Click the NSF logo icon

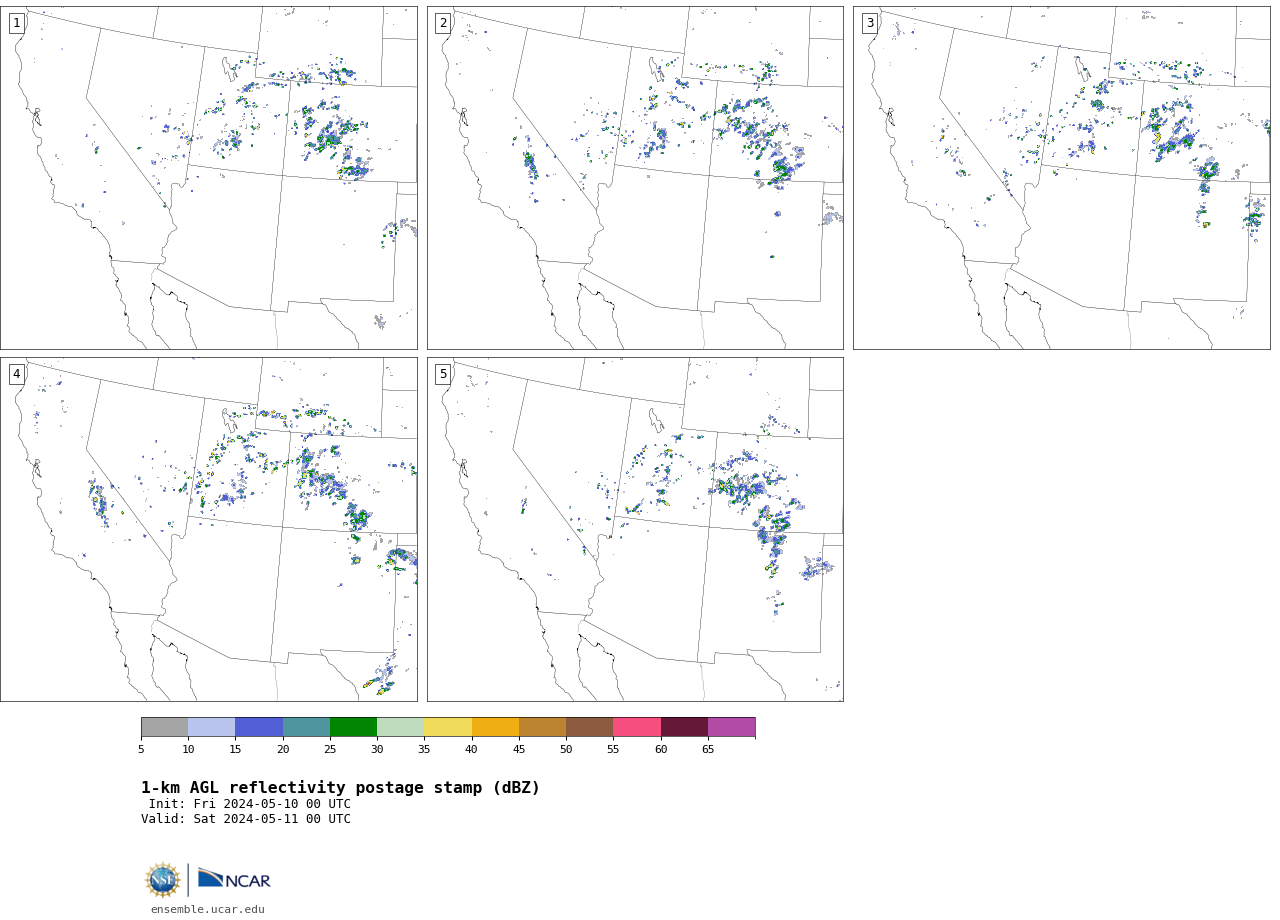point(163,880)
